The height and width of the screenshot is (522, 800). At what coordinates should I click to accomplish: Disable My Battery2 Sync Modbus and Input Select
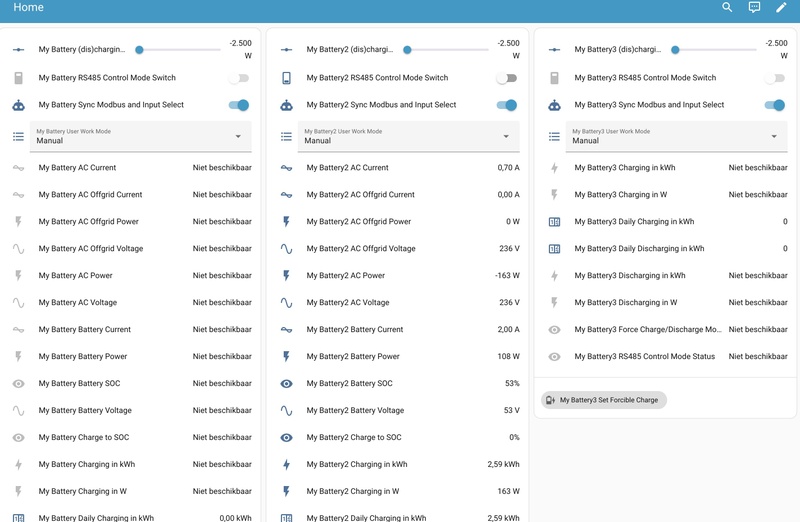tap(507, 105)
